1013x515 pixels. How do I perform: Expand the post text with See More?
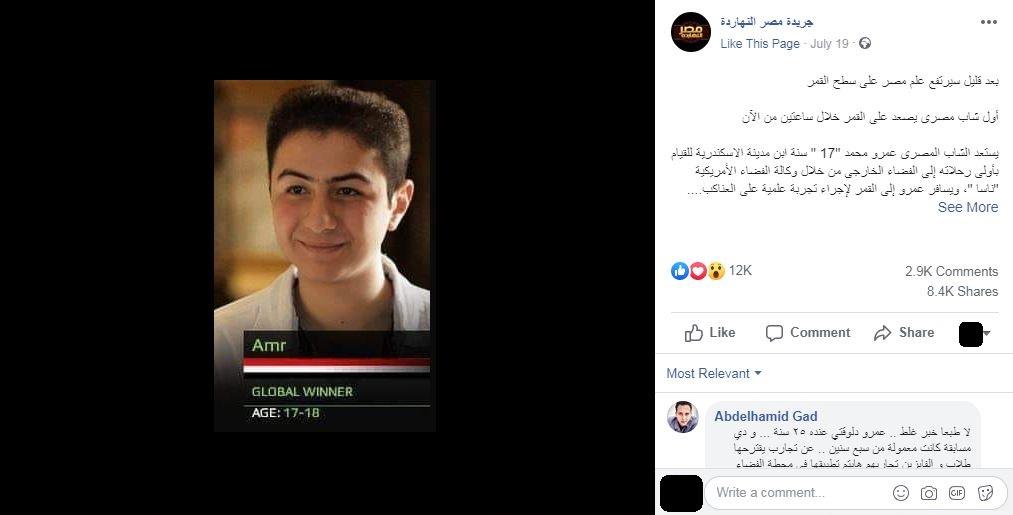[968, 207]
